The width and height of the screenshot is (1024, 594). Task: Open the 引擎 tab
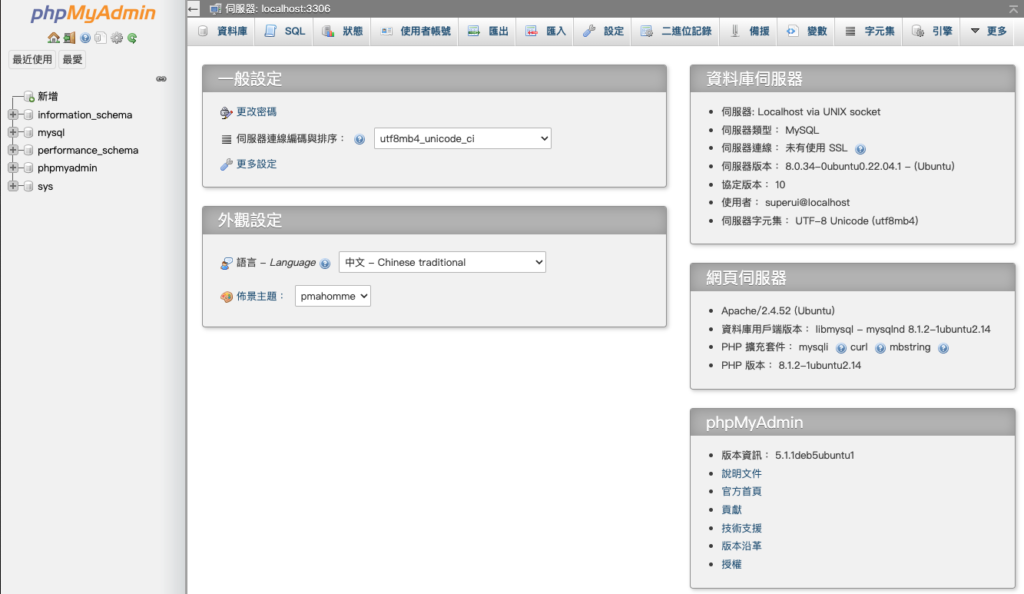pyautogui.click(x=933, y=31)
